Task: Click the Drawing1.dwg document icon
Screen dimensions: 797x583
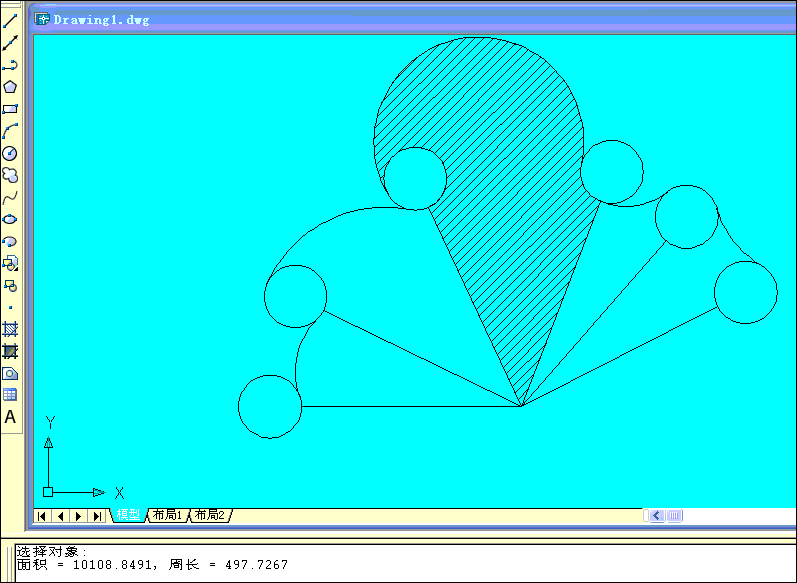Action: tap(42, 19)
